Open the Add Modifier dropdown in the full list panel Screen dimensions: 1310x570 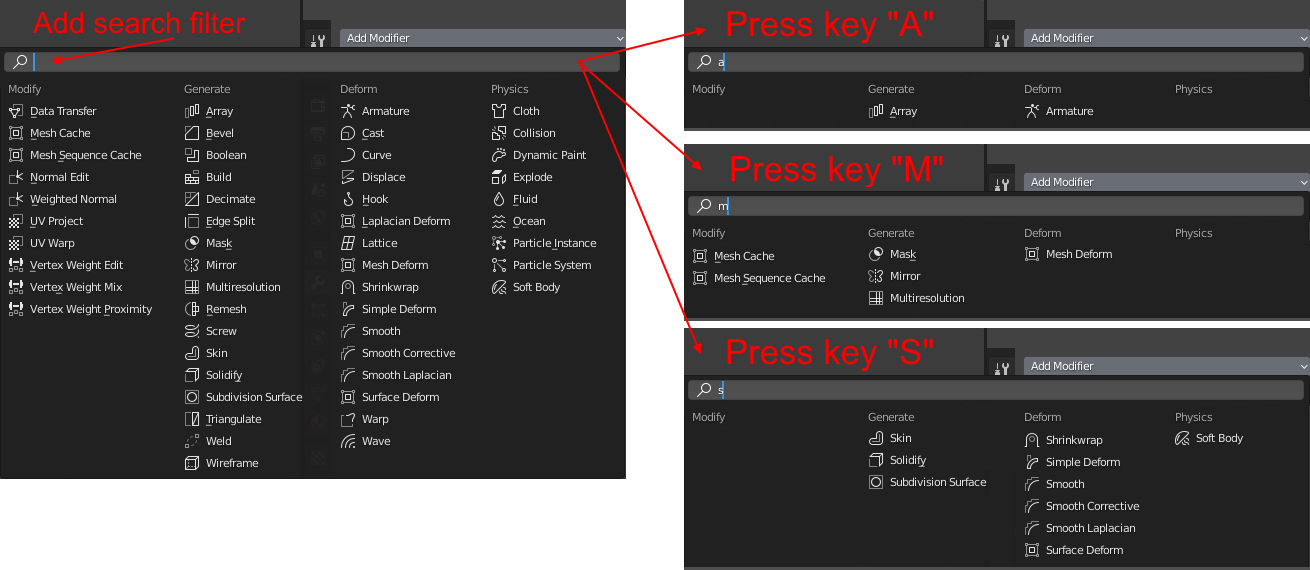click(x=482, y=38)
